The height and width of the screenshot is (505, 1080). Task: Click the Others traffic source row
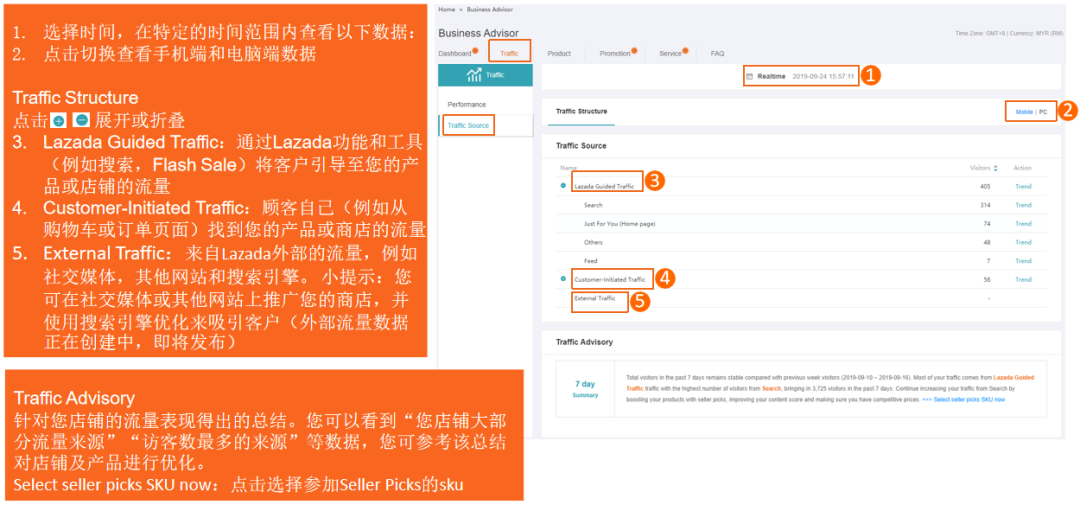pos(800,243)
